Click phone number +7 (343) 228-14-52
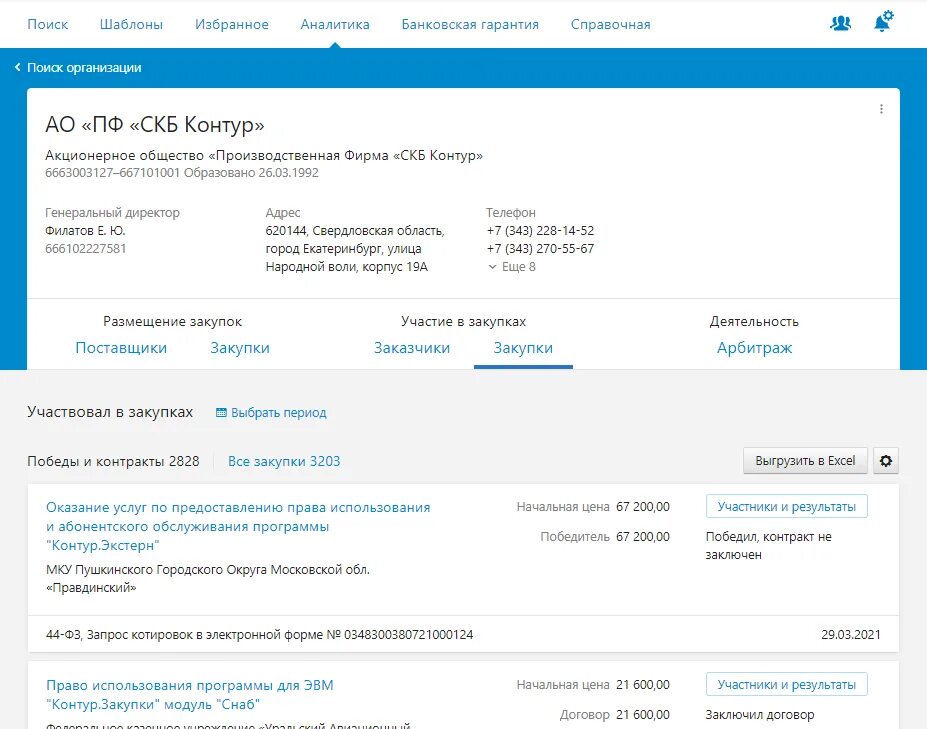The width and height of the screenshot is (927, 729). (x=540, y=231)
